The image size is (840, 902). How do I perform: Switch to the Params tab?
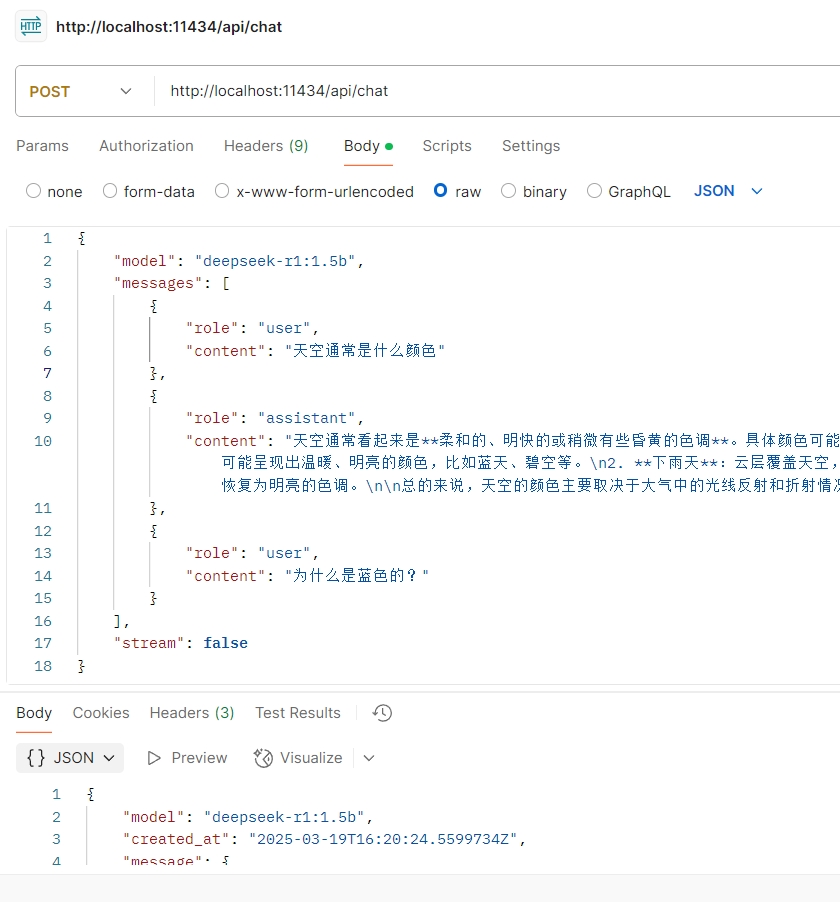point(43,146)
